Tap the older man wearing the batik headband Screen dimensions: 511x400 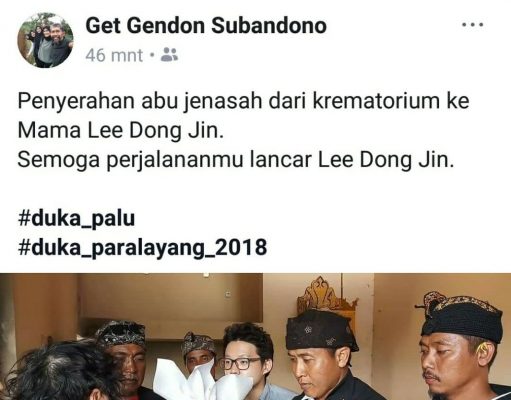[x=123, y=357]
